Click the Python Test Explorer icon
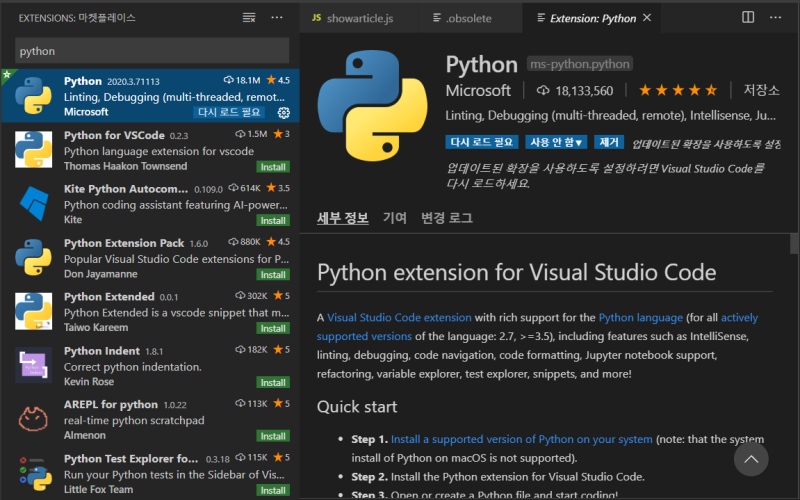Viewport: 800px width, 500px height. [36, 473]
